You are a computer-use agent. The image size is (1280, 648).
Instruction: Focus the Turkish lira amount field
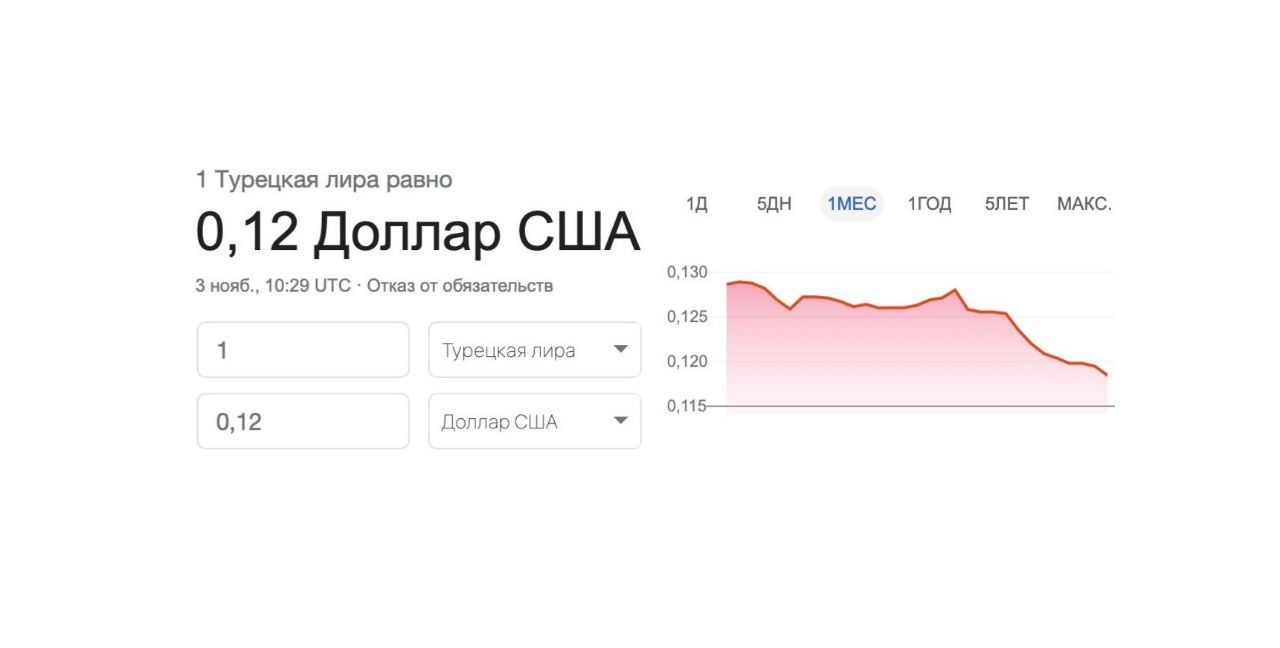click(x=303, y=350)
